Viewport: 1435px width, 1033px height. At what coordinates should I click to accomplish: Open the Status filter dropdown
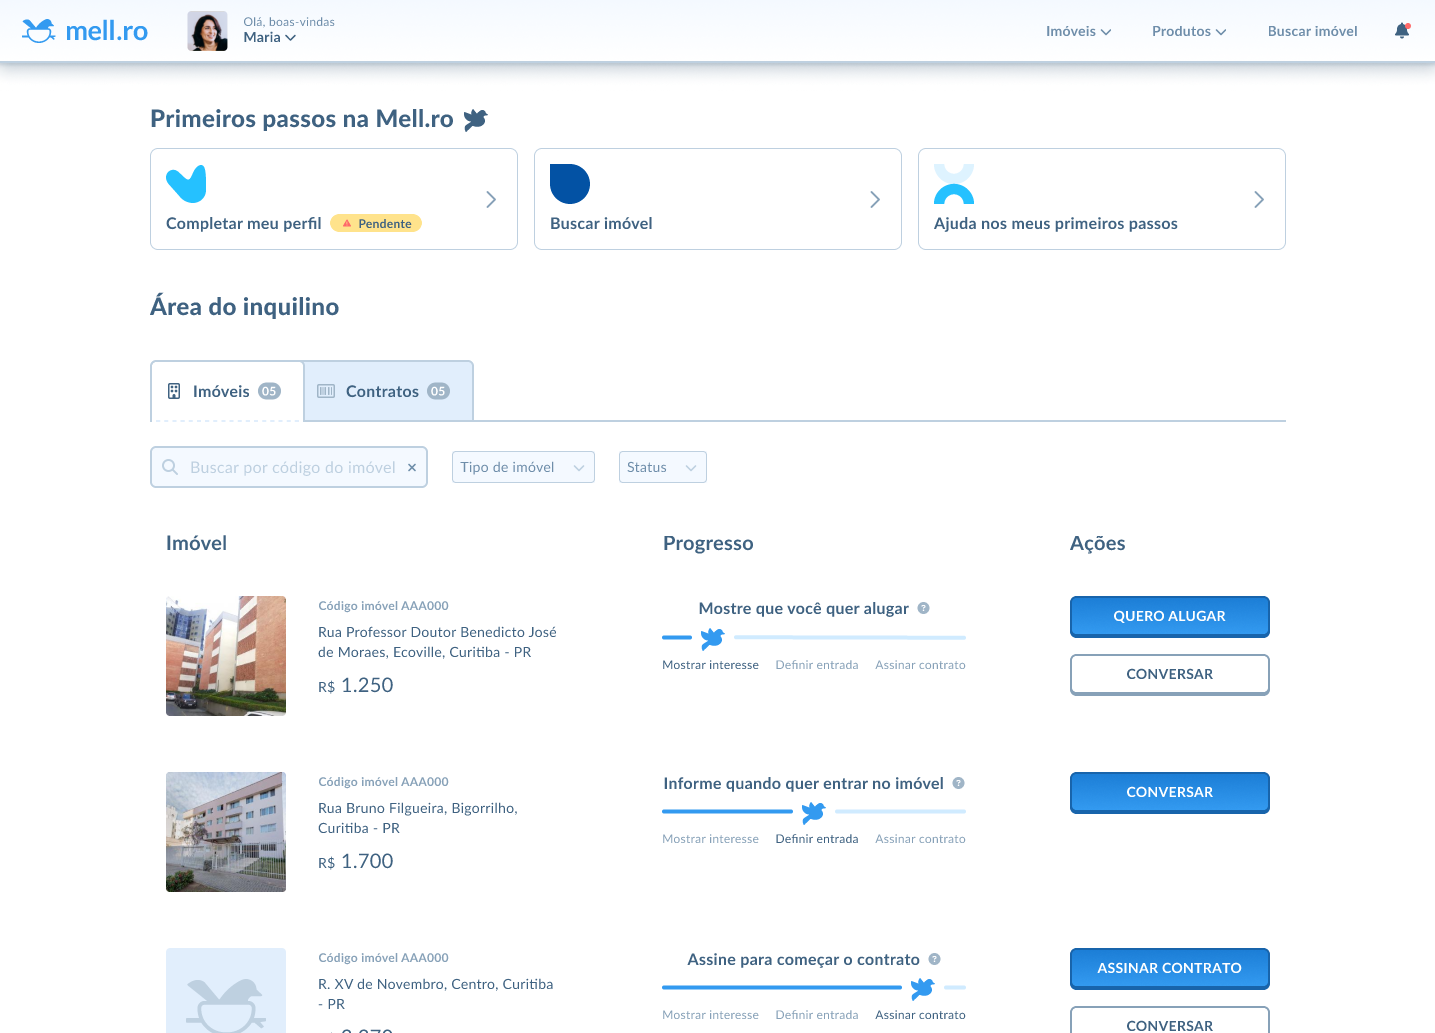(662, 467)
